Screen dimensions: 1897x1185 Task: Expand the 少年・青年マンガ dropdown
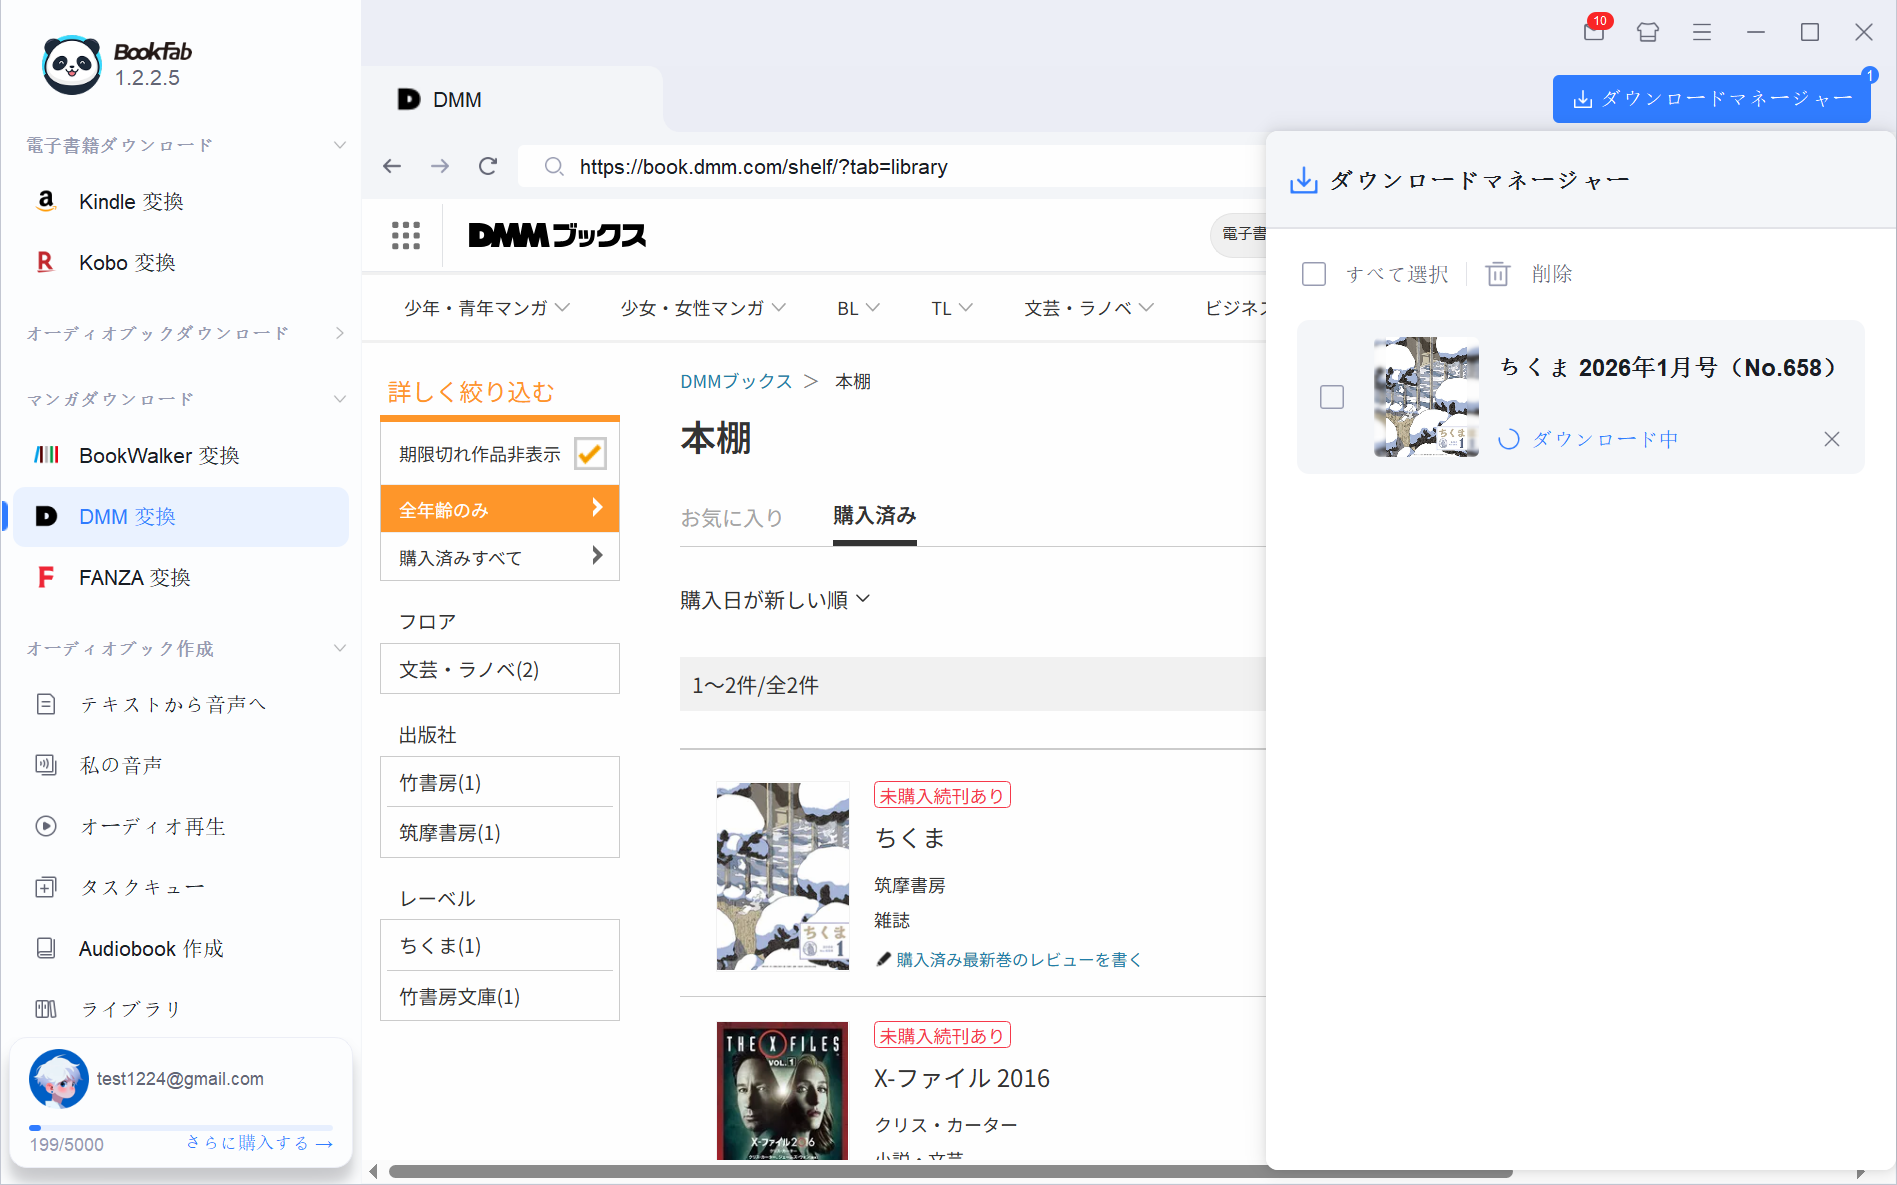(487, 307)
